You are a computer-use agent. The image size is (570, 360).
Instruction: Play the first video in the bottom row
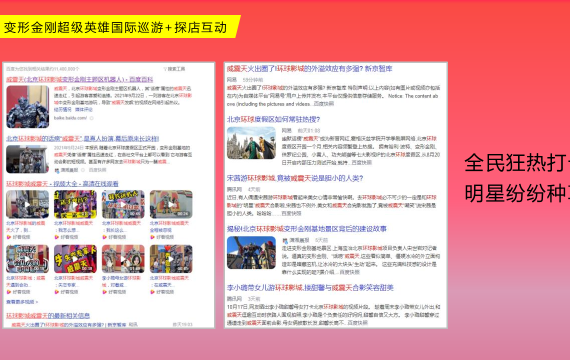click(x=28, y=259)
